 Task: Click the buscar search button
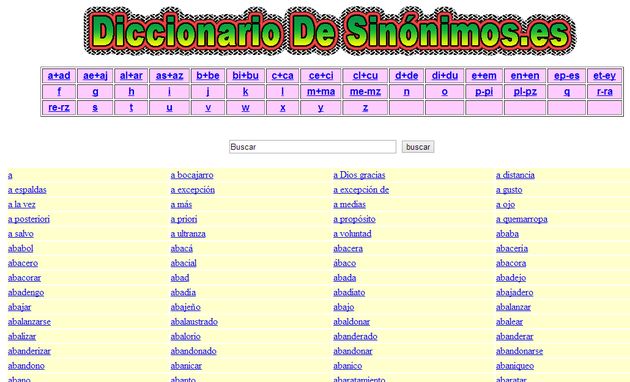pos(418,147)
